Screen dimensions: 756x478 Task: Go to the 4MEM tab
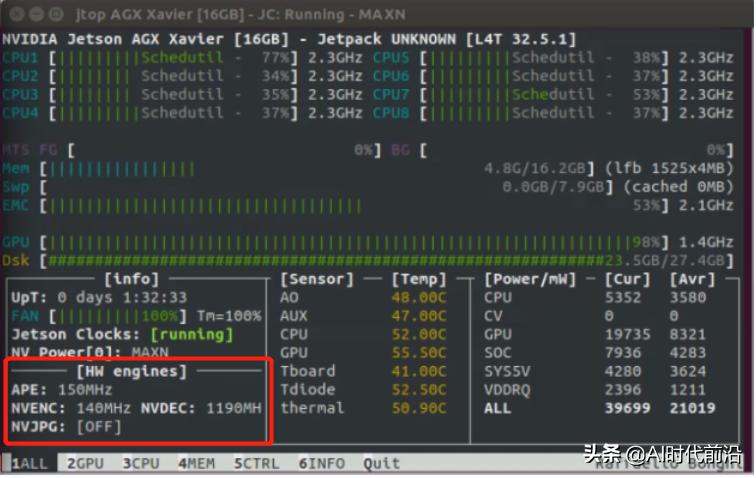[196, 464]
